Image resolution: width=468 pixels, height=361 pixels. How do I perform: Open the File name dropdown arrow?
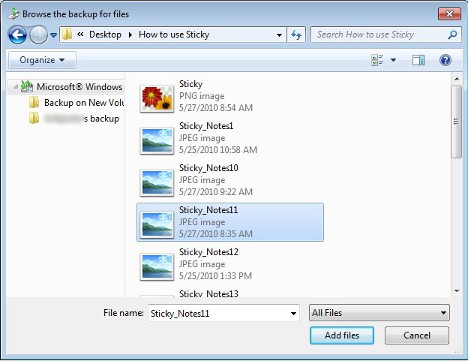293,313
